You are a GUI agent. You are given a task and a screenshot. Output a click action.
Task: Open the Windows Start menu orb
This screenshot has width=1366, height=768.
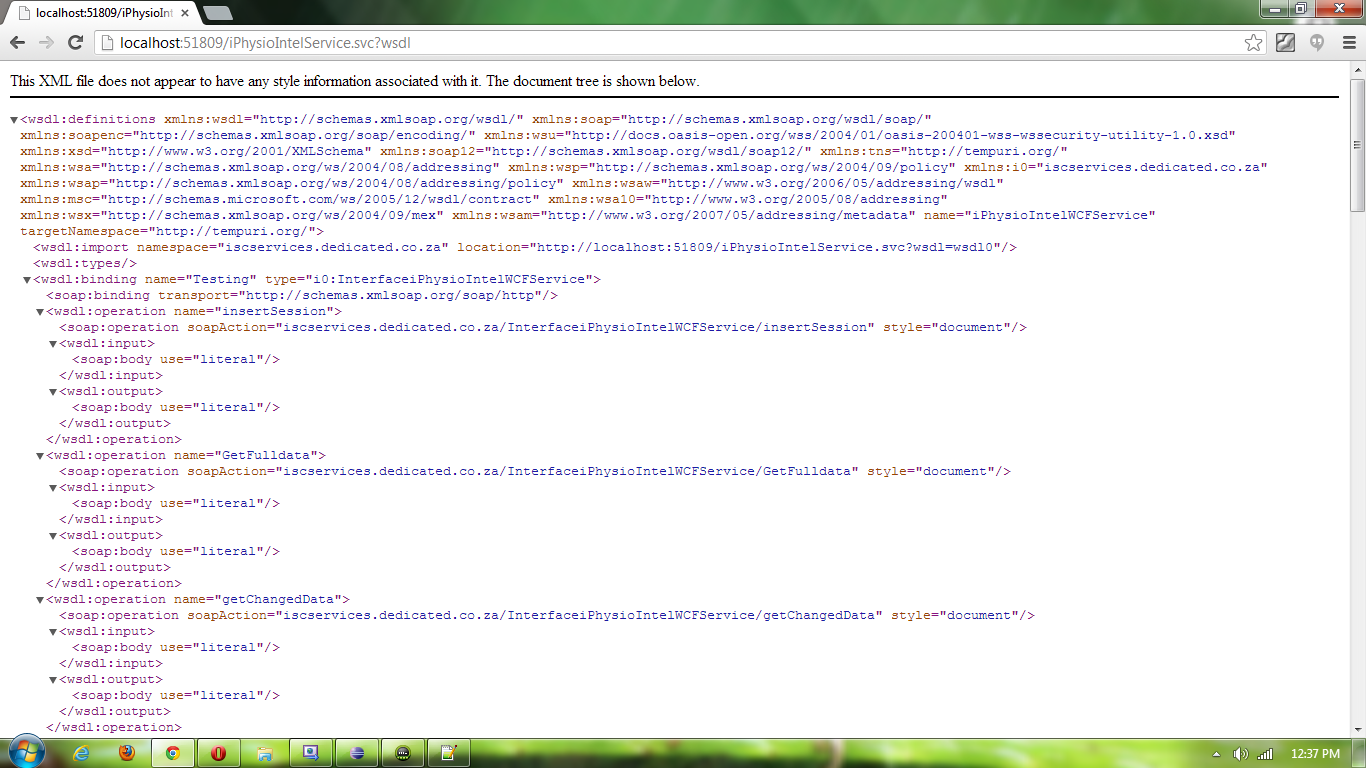click(27, 752)
